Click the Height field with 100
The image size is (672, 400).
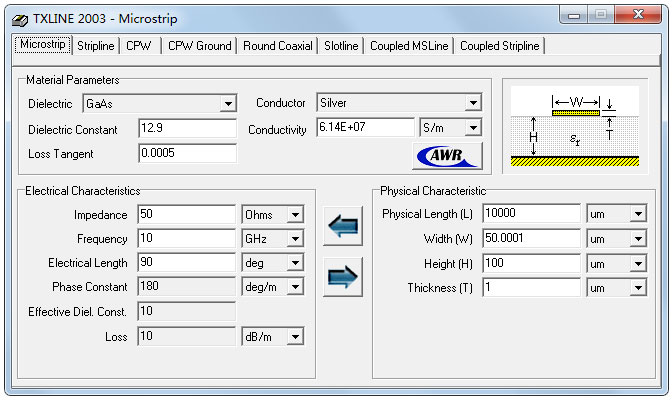click(x=531, y=263)
